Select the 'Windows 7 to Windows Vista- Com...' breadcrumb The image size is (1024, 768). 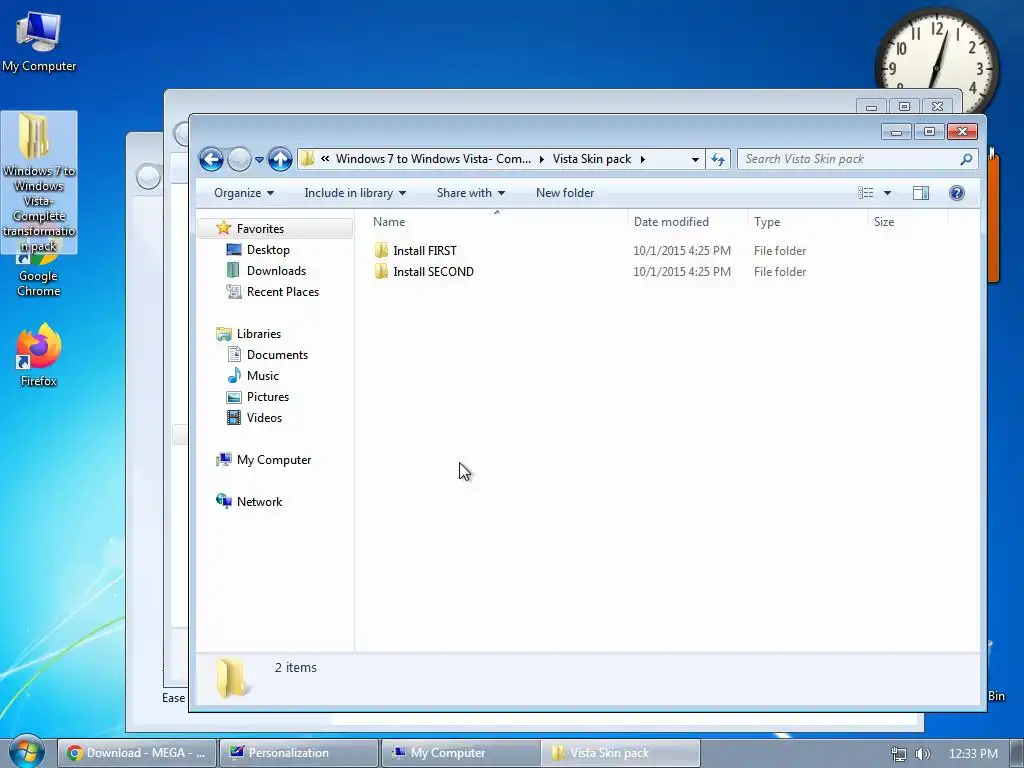point(433,159)
